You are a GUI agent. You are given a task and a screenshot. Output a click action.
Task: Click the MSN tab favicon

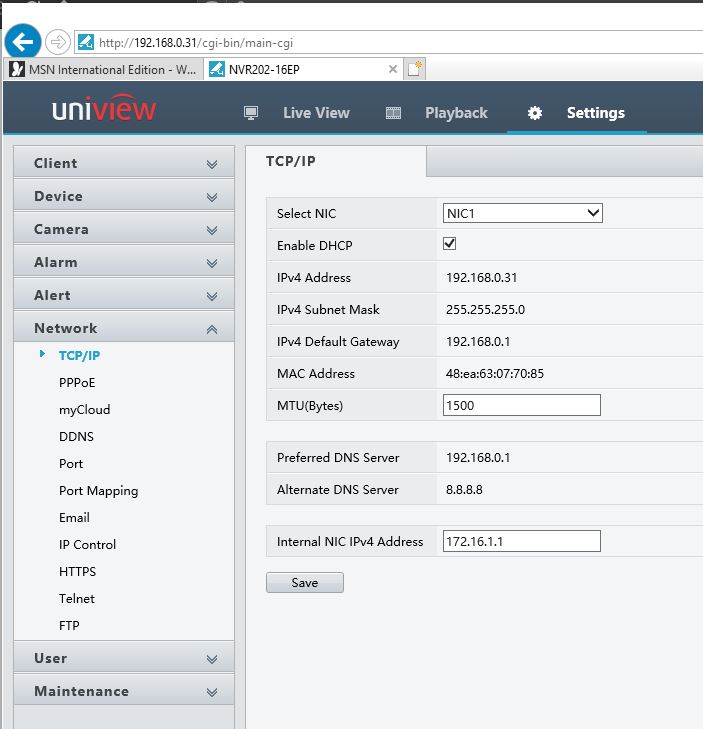tap(17, 69)
